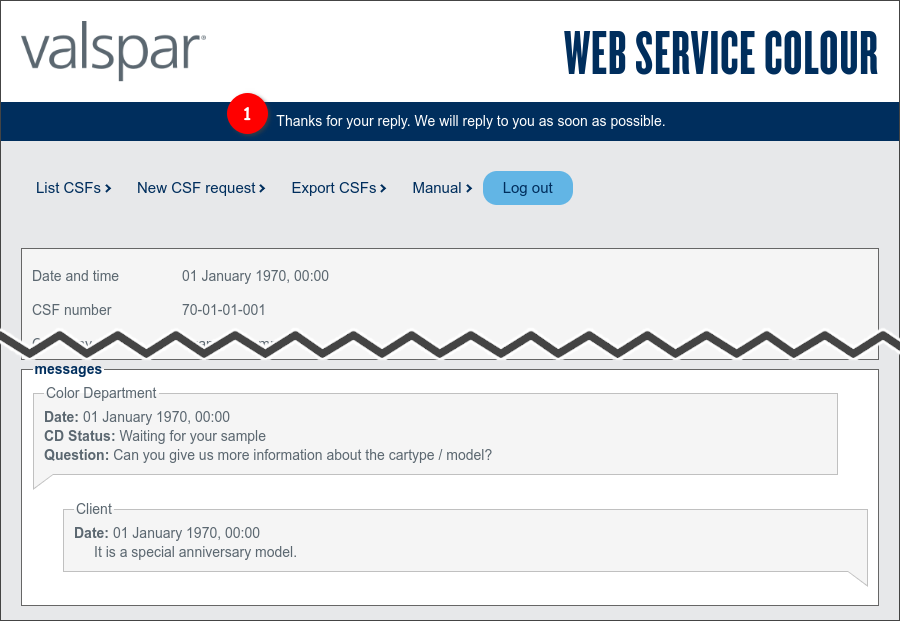Click the Color Department message title
The height and width of the screenshot is (621, 900).
pos(101,393)
